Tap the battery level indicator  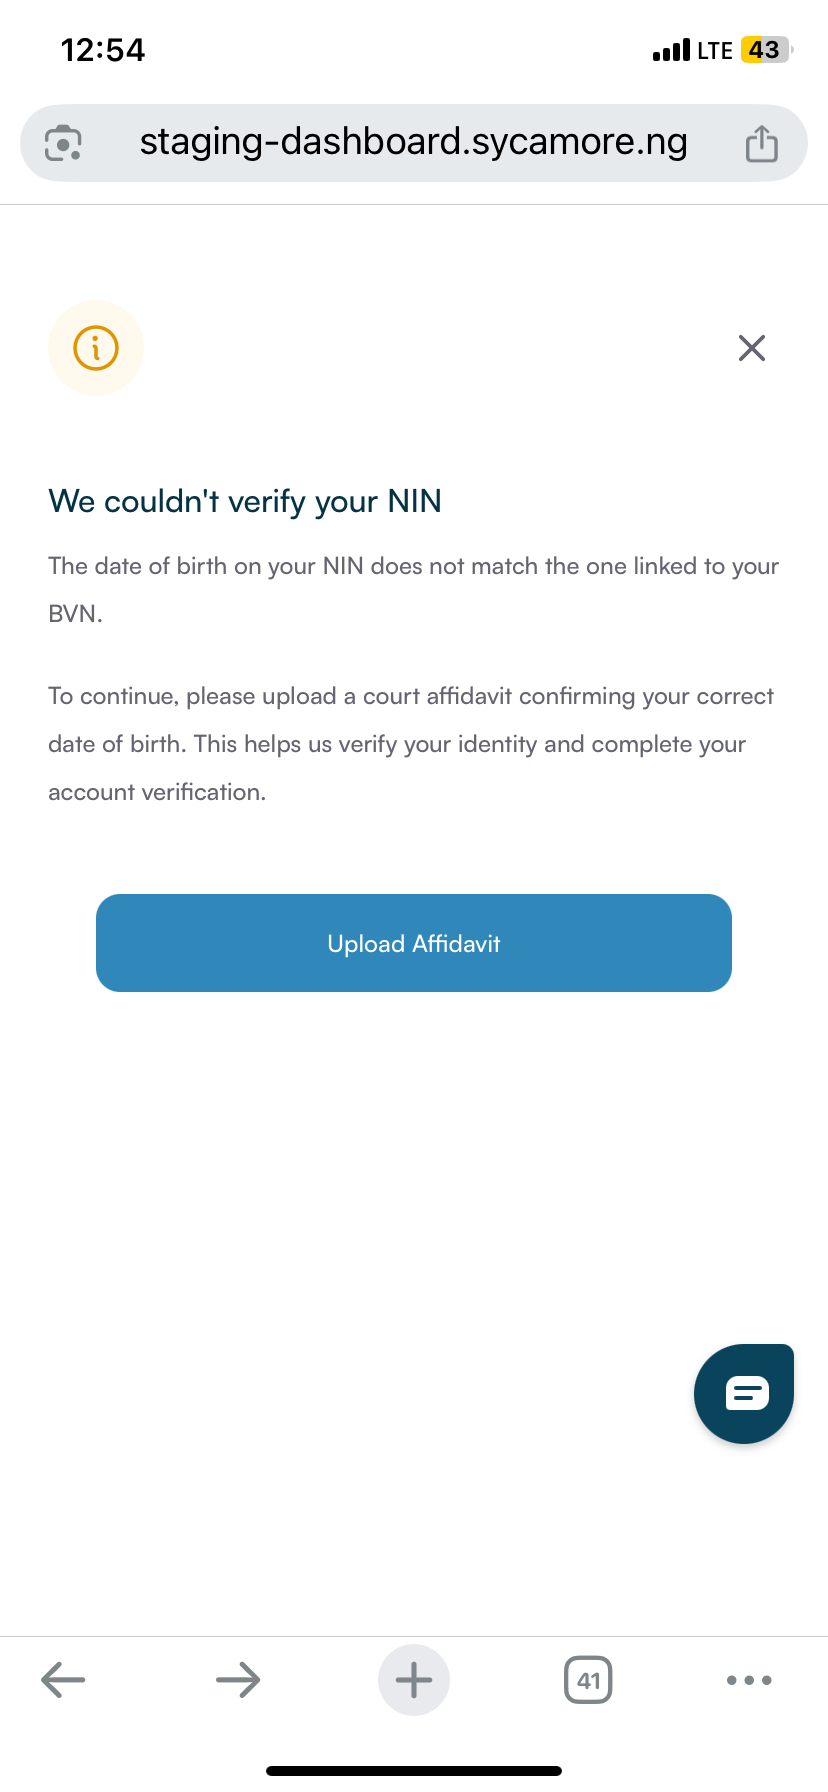[765, 50]
